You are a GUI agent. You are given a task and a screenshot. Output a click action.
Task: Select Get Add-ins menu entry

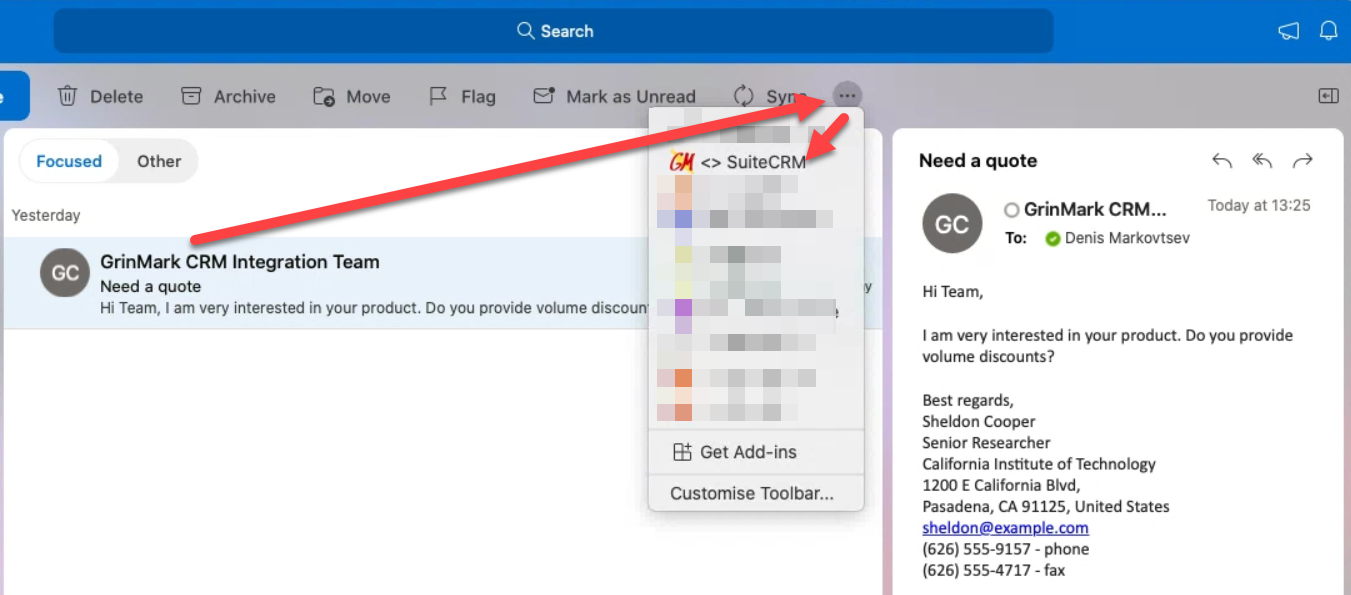(x=755, y=452)
